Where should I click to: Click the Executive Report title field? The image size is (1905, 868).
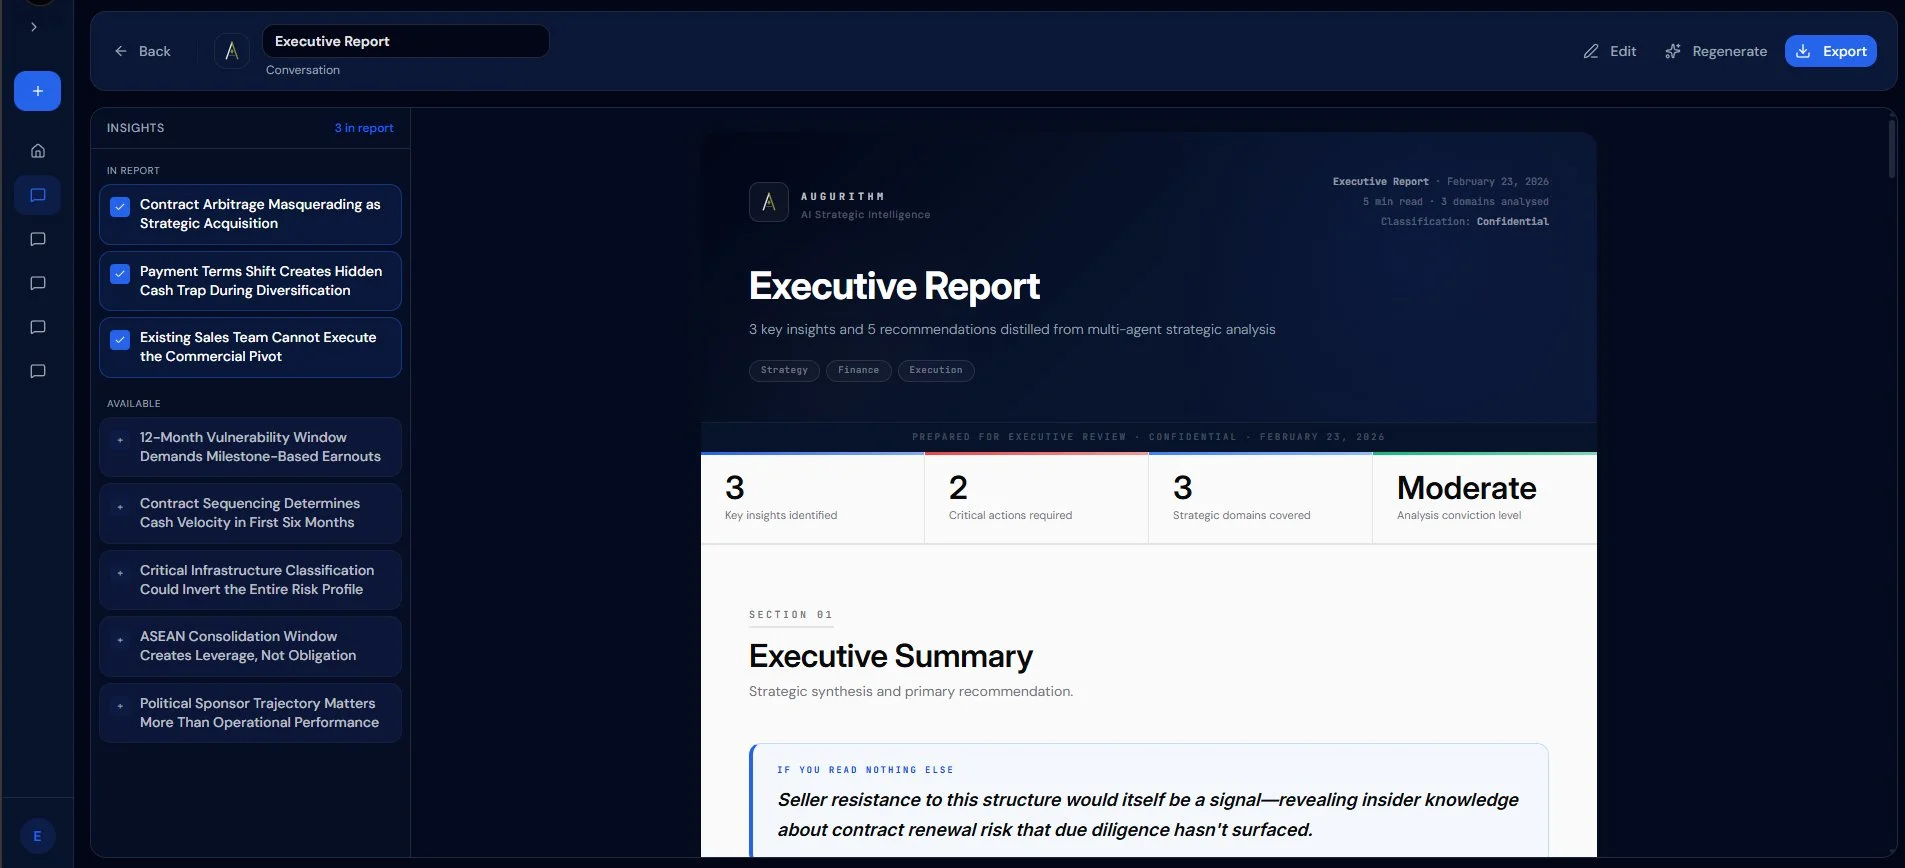405,41
